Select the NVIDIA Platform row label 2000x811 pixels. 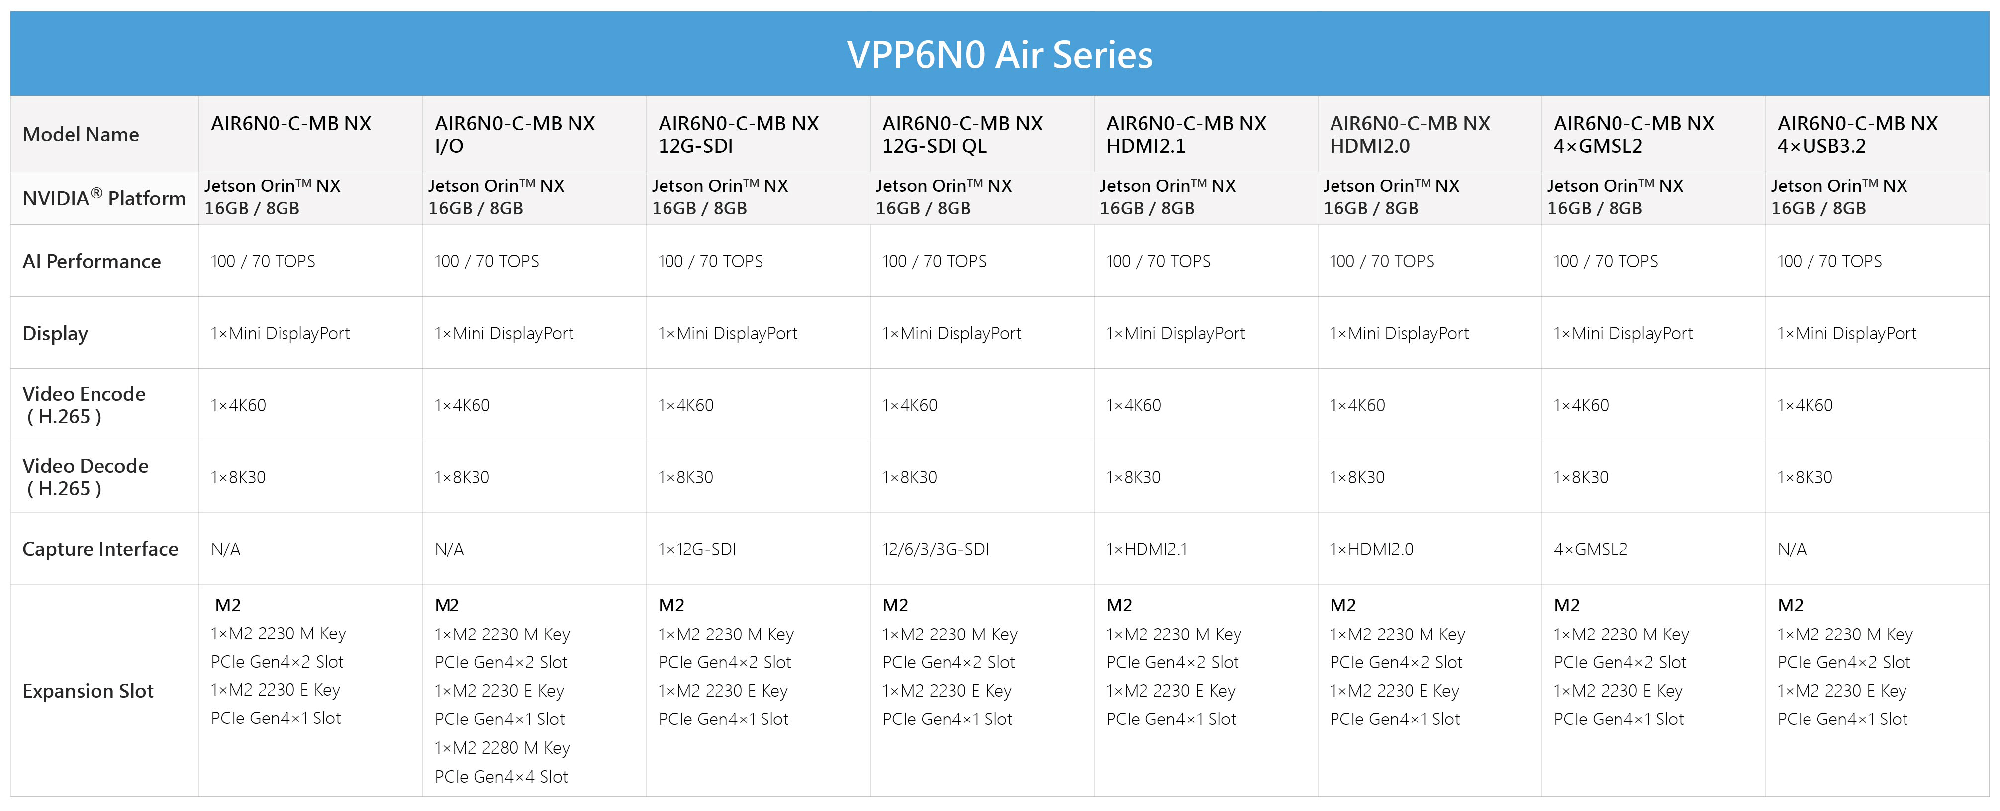tap(104, 197)
